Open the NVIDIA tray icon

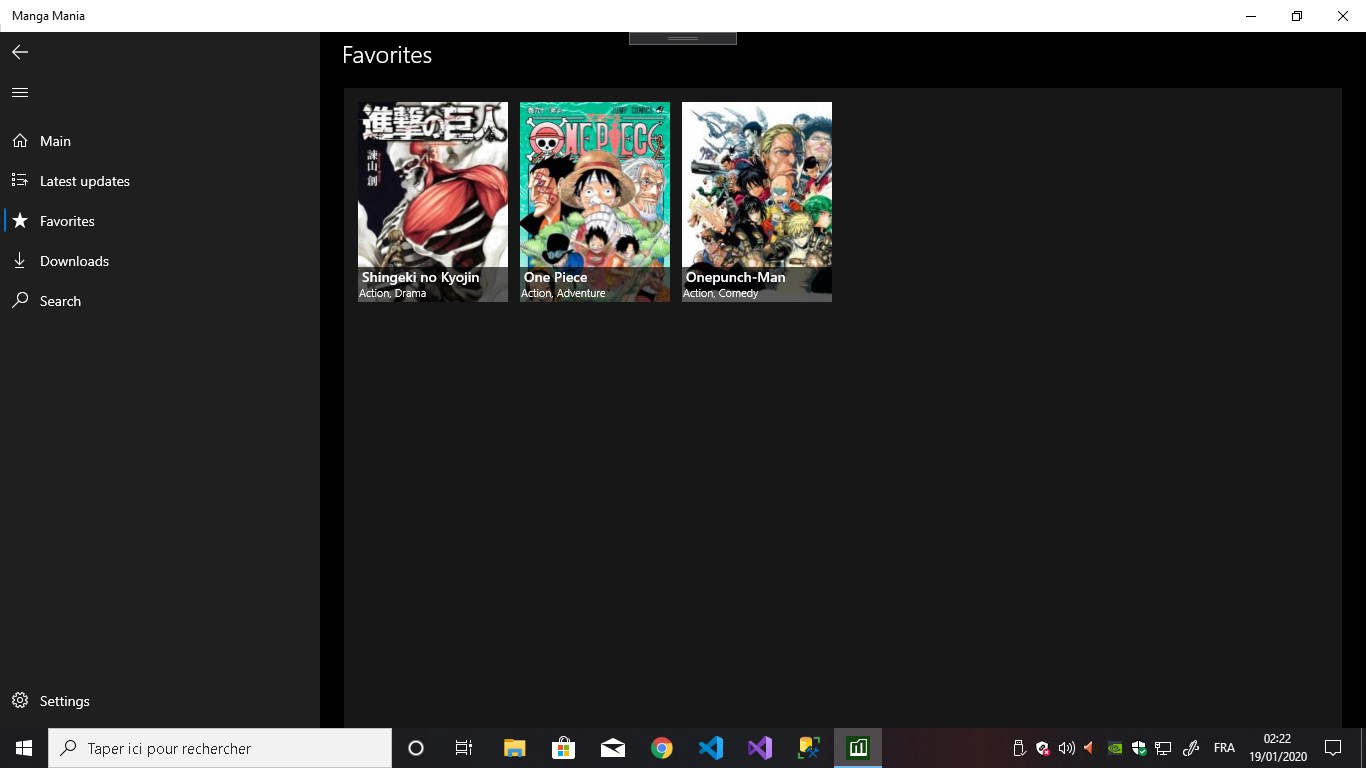(x=1115, y=748)
